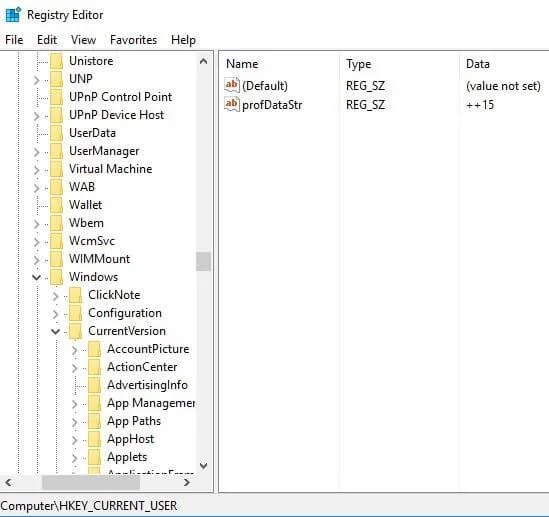Click the CurrentVersion folder icon
Image resolution: width=549 pixels, height=517 pixels.
click(75, 331)
